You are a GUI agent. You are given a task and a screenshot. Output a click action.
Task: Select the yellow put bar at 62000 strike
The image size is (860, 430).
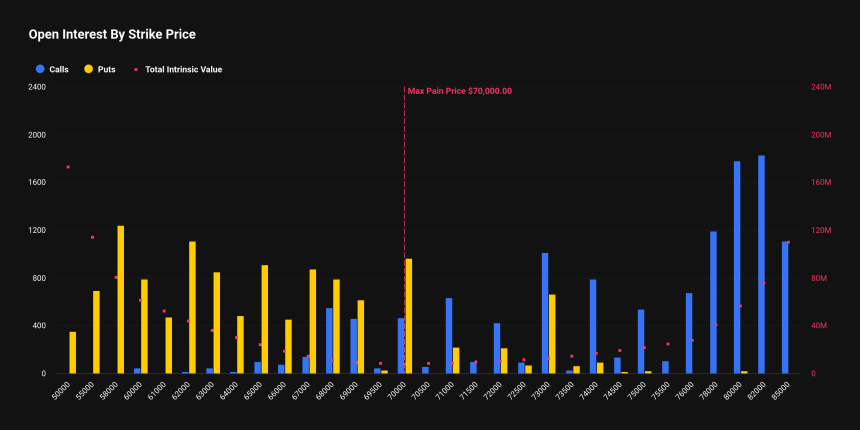point(192,307)
